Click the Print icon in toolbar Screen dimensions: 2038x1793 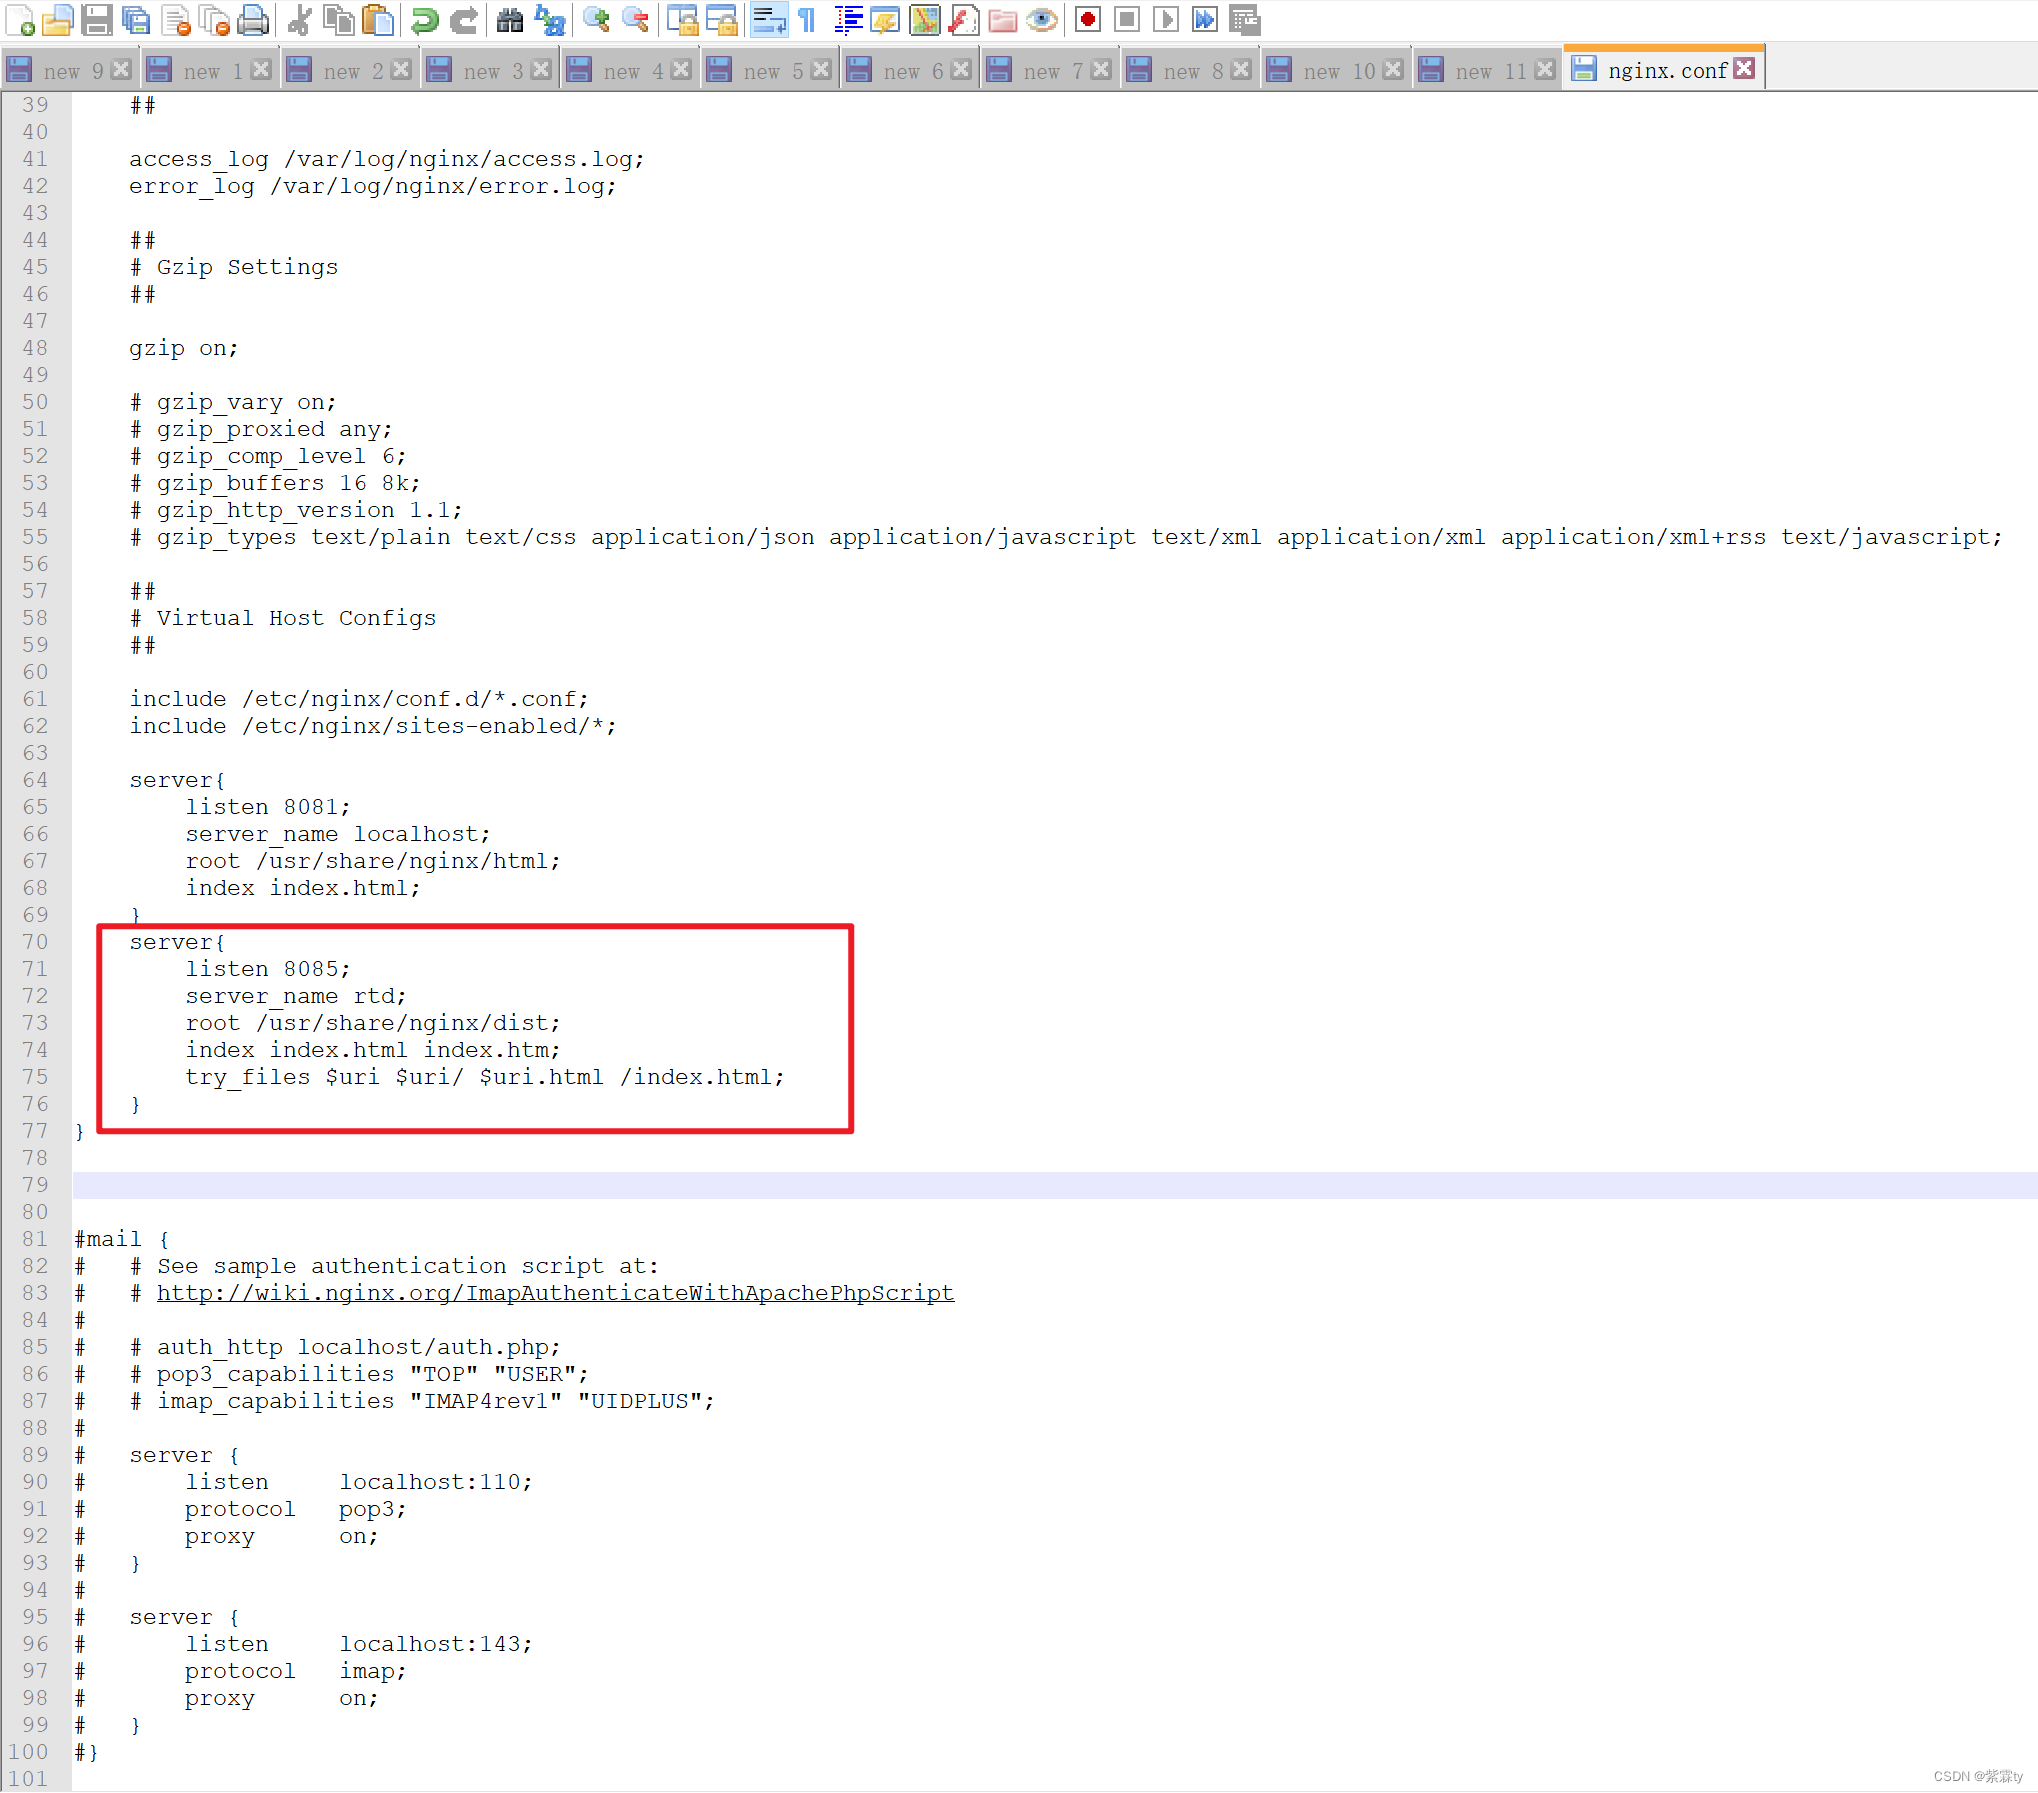[x=254, y=19]
